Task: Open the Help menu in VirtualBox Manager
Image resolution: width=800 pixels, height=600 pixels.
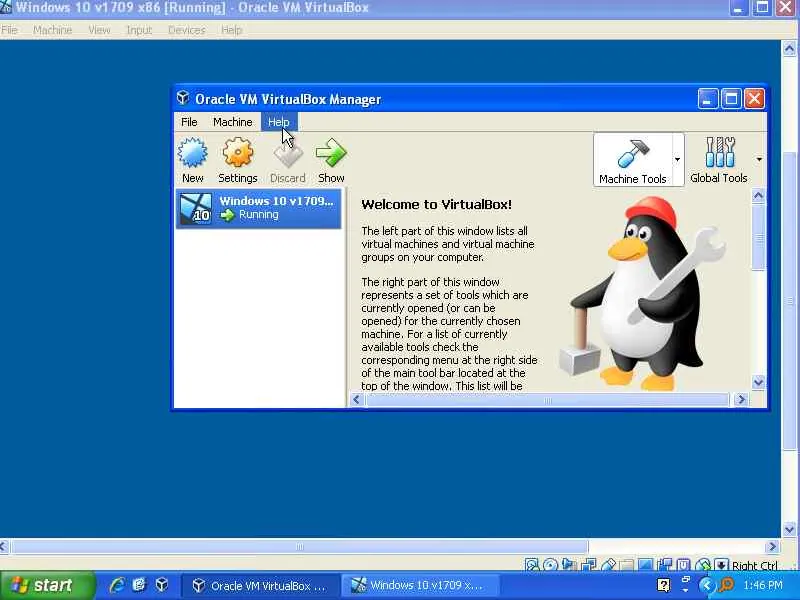Action: click(x=279, y=122)
